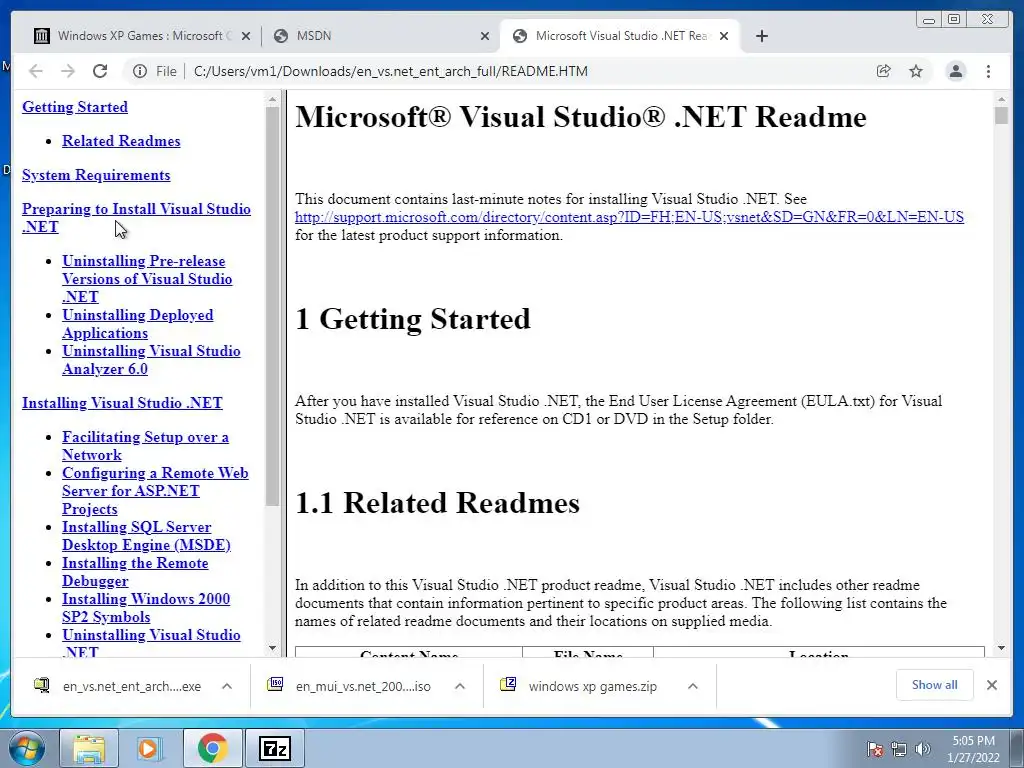The height and width of the screenshot is (768, 1024).
Task: Close the Windows XP Games tab
Action: pos(246,36)
